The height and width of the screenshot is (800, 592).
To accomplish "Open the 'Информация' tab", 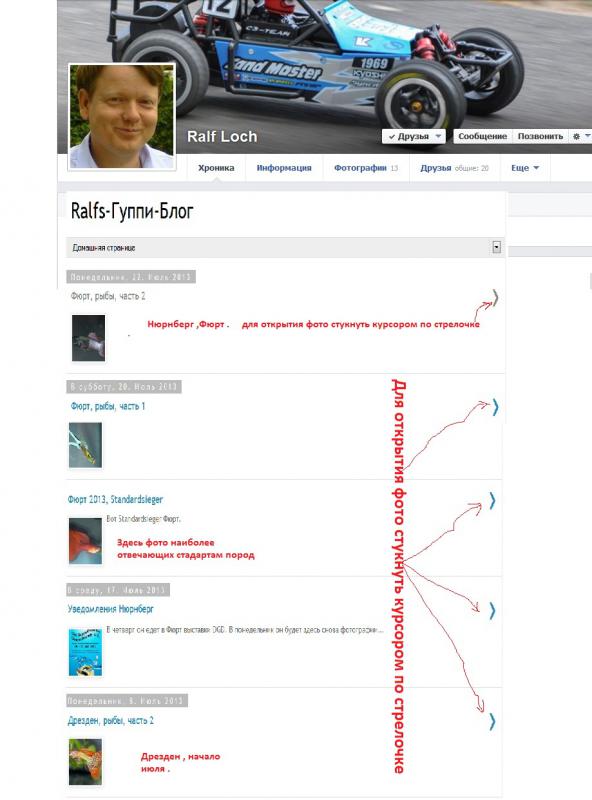I will point(284,168).
